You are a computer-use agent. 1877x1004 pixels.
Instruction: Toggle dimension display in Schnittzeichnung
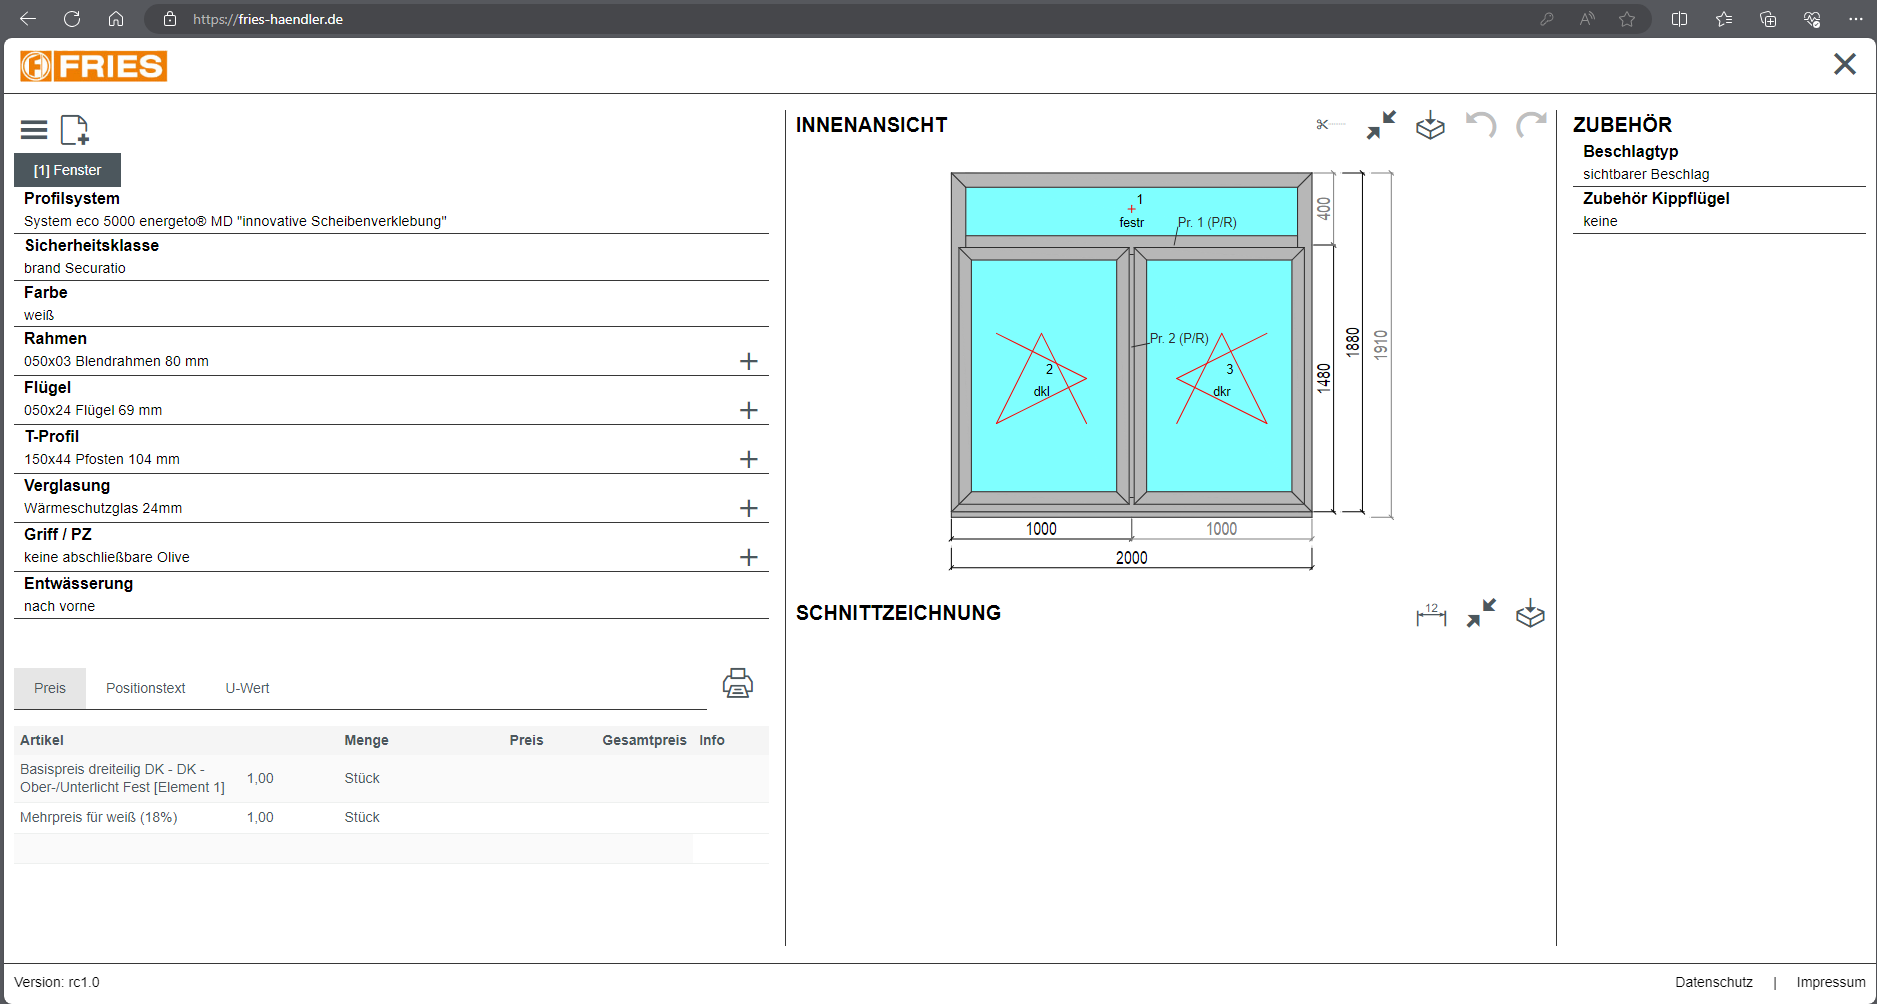point(1431,614)
